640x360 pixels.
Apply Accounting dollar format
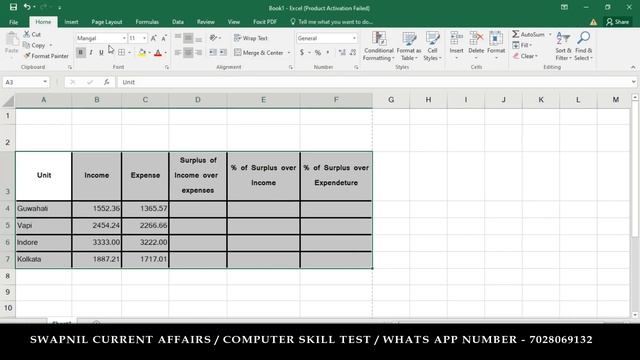point(302,53)
